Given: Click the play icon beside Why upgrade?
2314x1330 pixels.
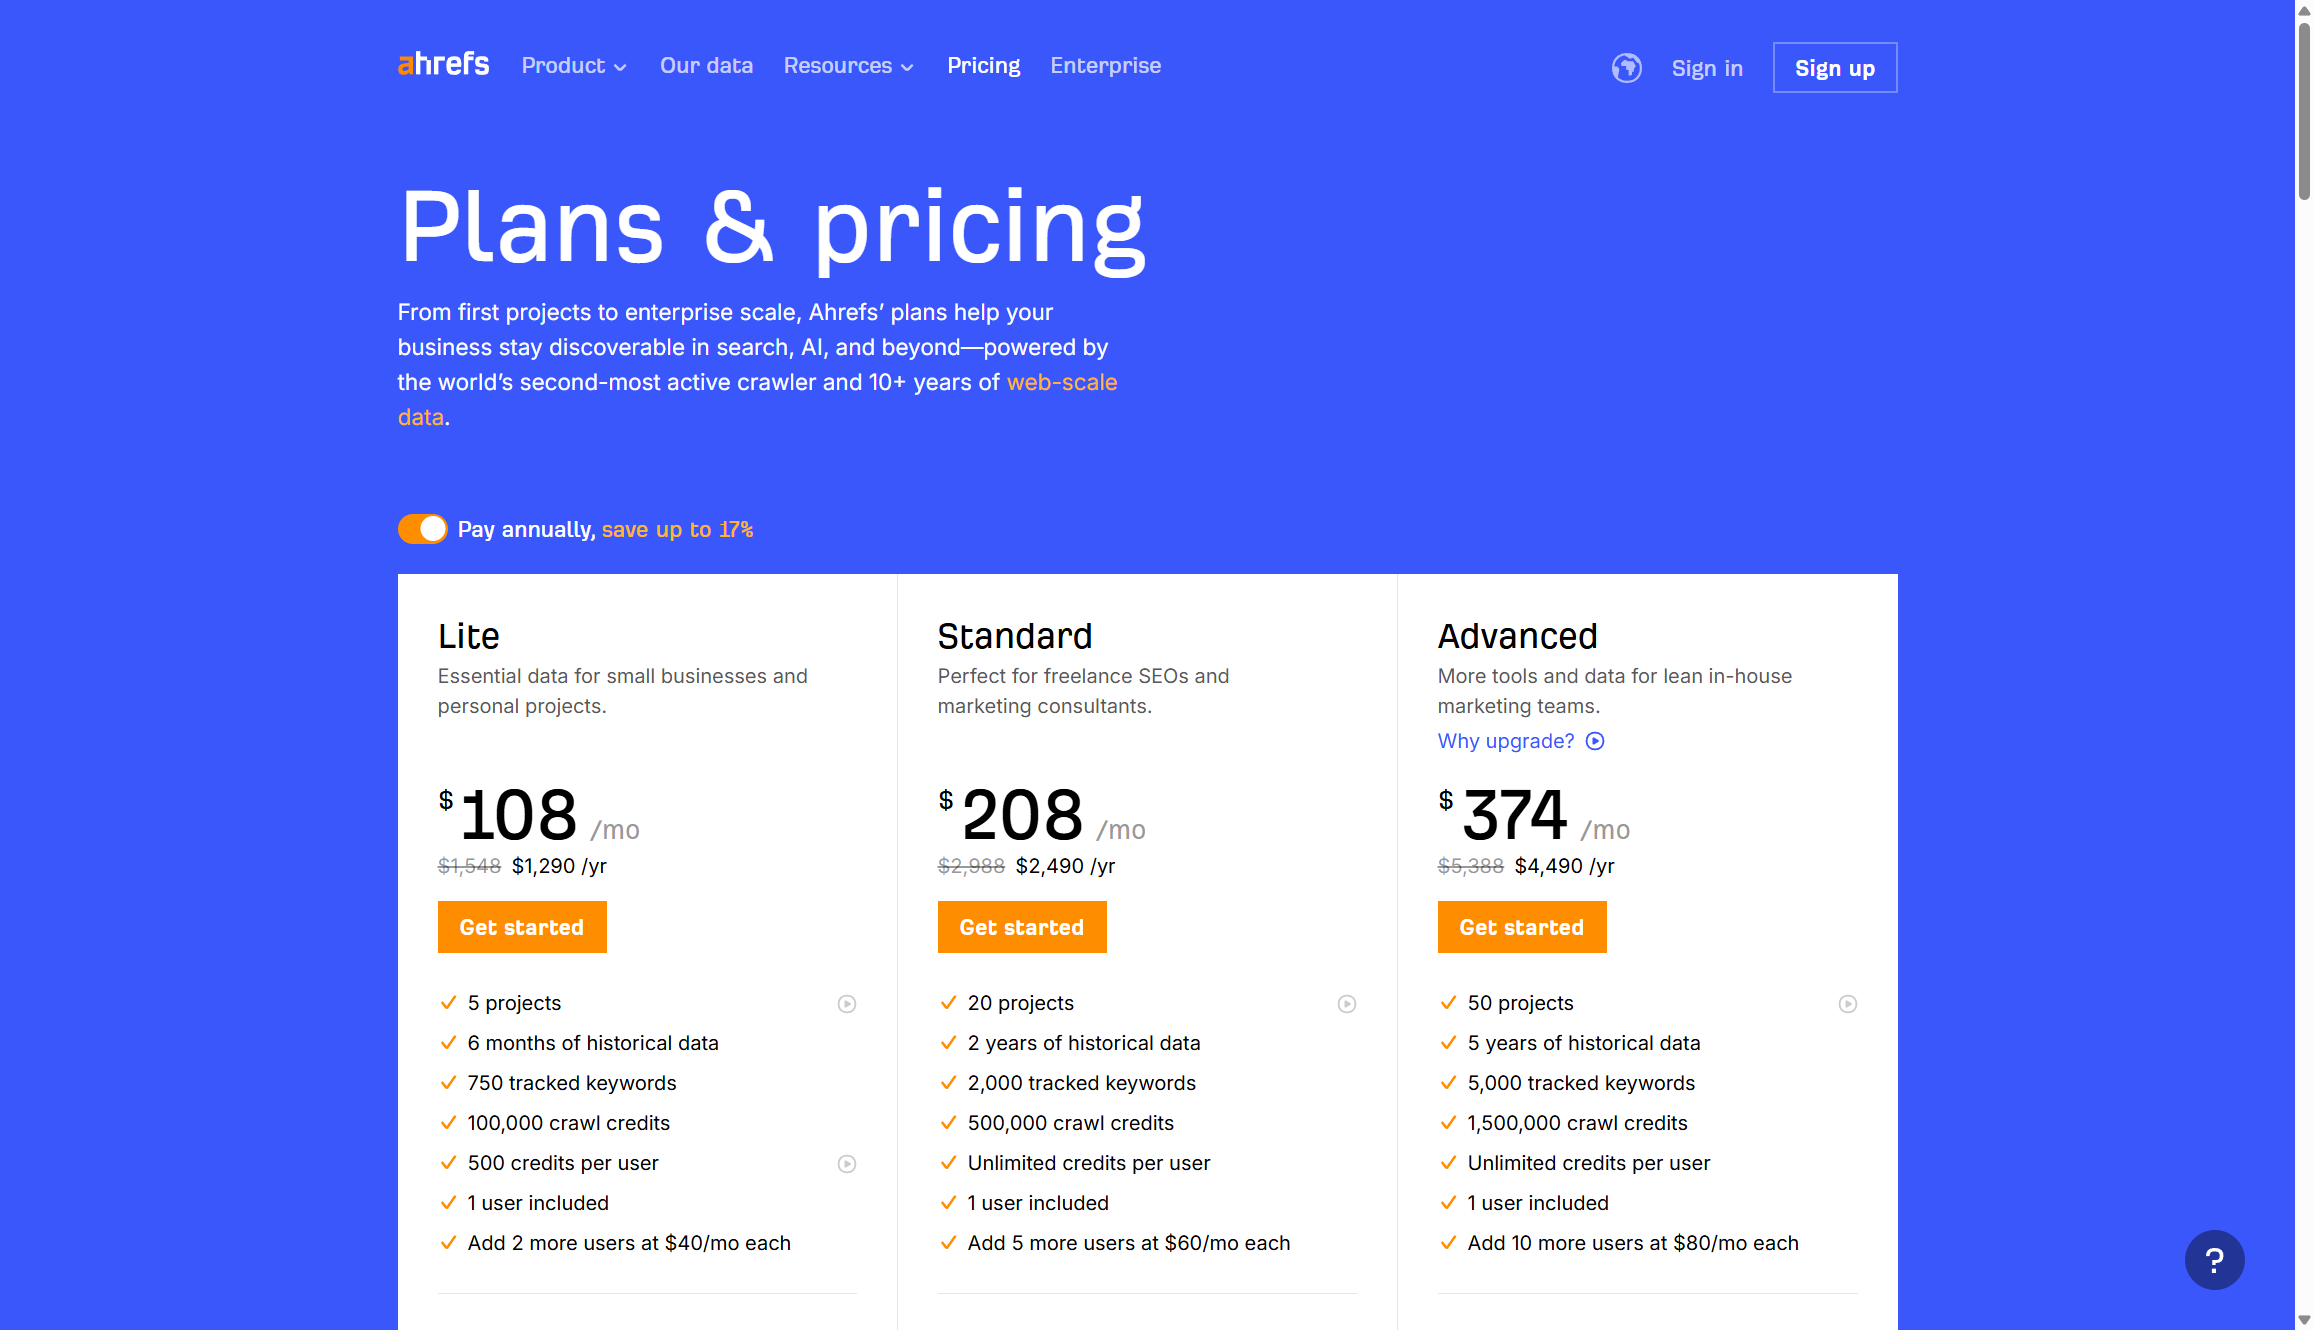Looking at the screenshot, I should [x=1595, y=741].
